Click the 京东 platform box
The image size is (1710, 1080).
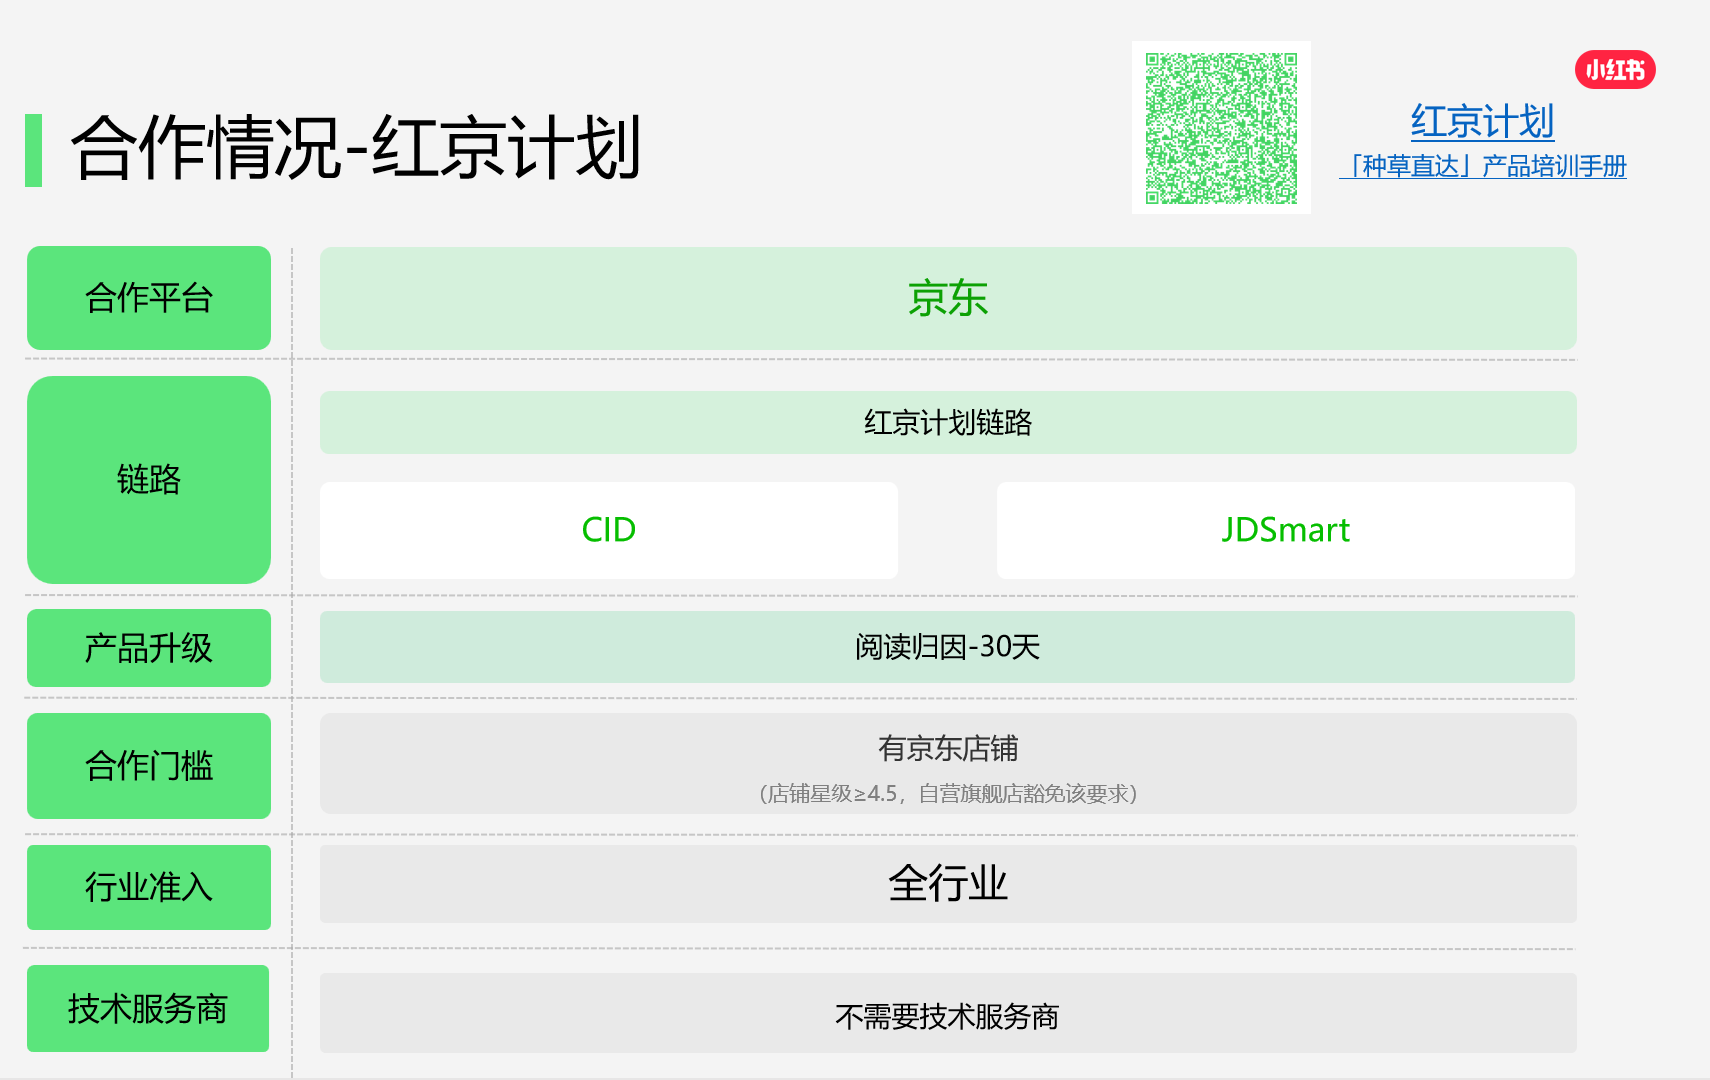(x=947, y=298)
